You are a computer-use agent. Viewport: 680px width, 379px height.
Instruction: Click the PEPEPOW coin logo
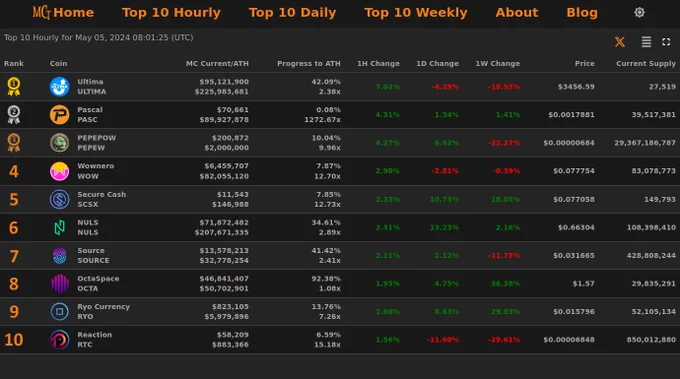point(59,143)
